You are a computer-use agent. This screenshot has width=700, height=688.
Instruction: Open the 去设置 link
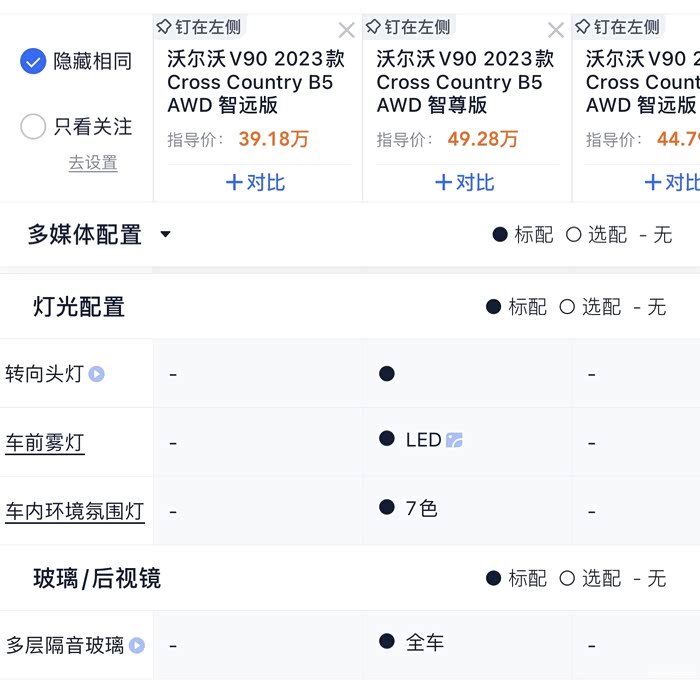[93, 163]
